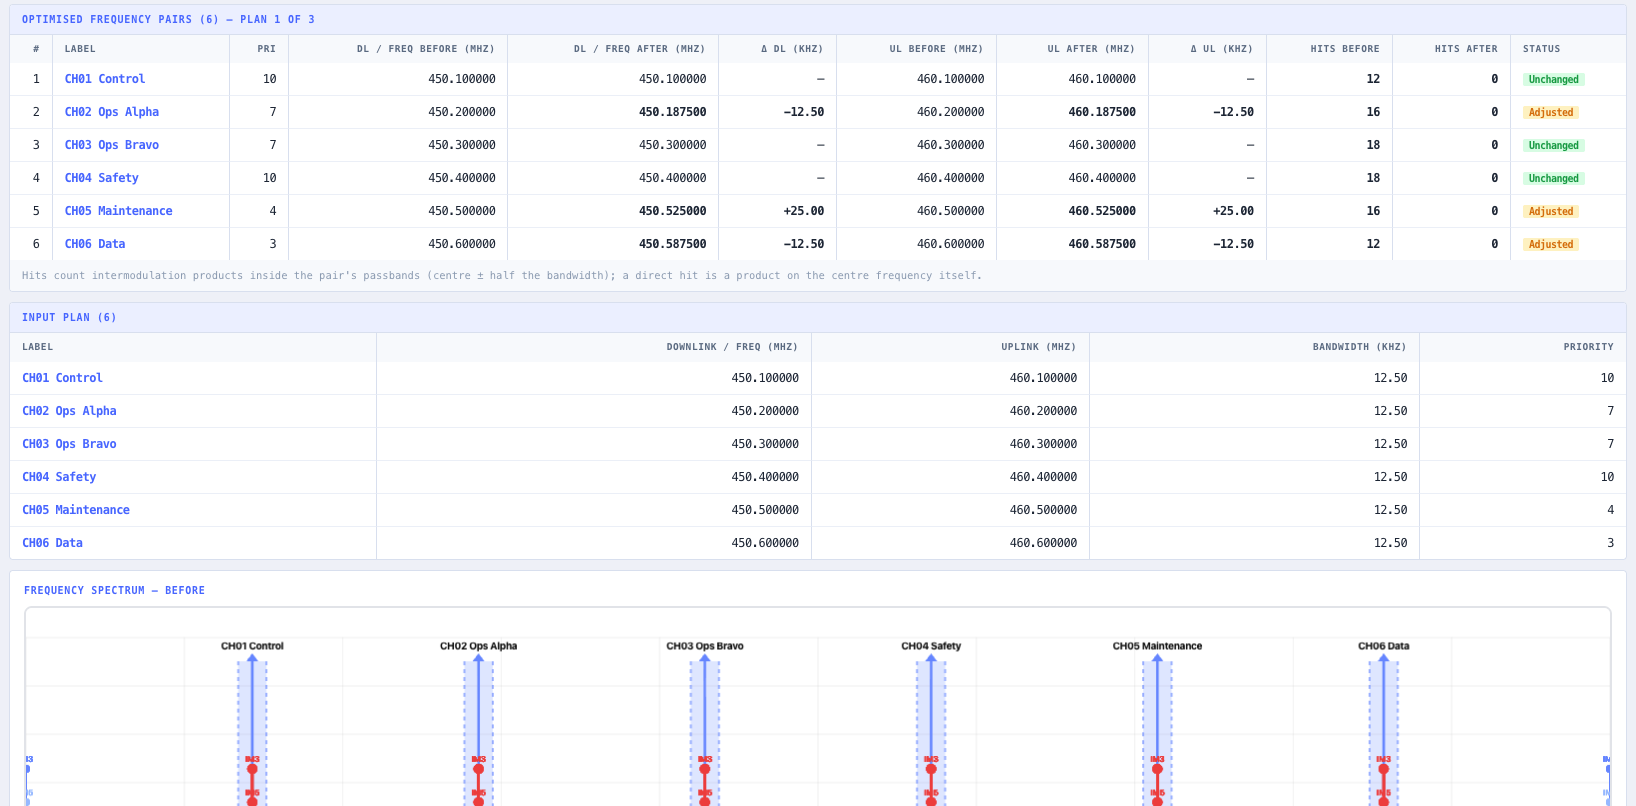Viewport: 1636px width, 806px height.
Task: Click the red IM3 marker on the CH05 Maintenance carrier
Action: click(1157, 769)
